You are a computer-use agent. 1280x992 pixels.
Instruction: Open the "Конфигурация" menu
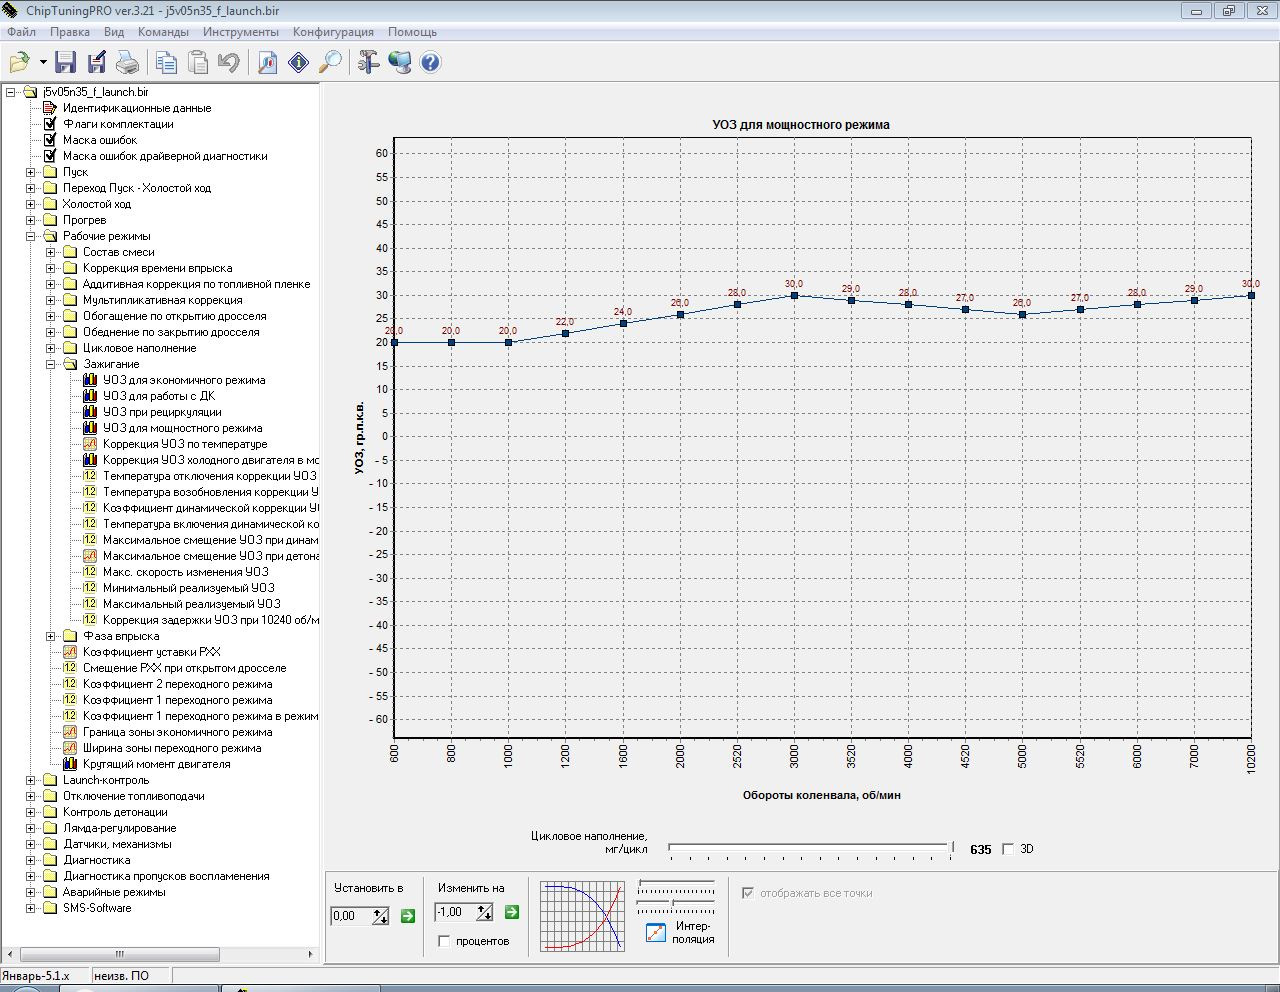coord(333,32)
